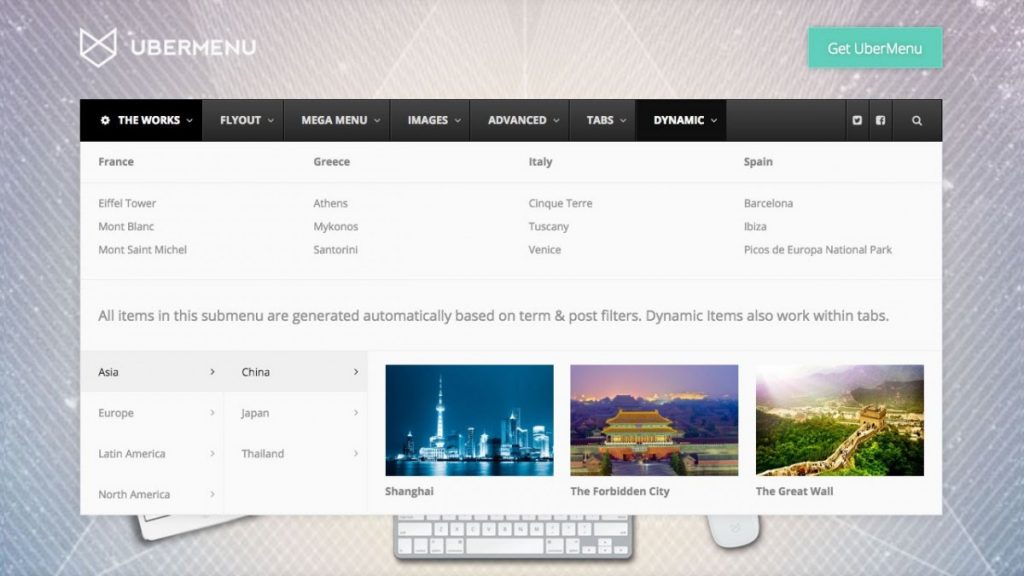1024x576 pixels.
Task: Switch to the DYNAMIC menu item
Action: [x=680, y=120]
